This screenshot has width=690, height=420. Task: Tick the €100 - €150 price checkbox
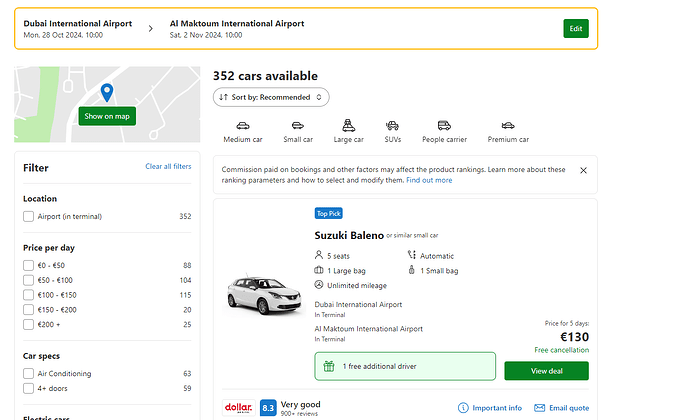(x=29, y=295)
